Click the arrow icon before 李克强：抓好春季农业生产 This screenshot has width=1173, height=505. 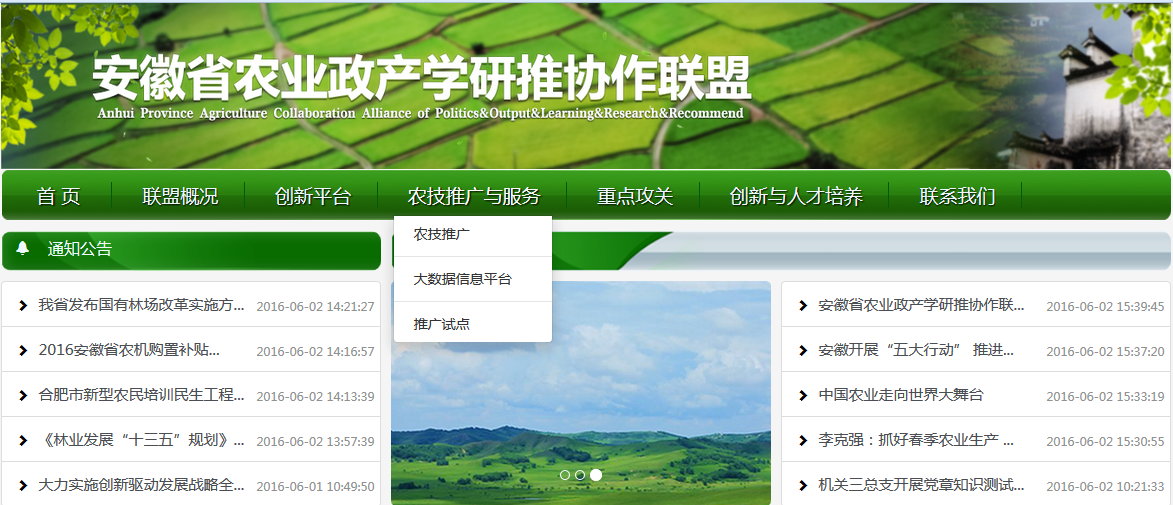(x=803, y=441)
